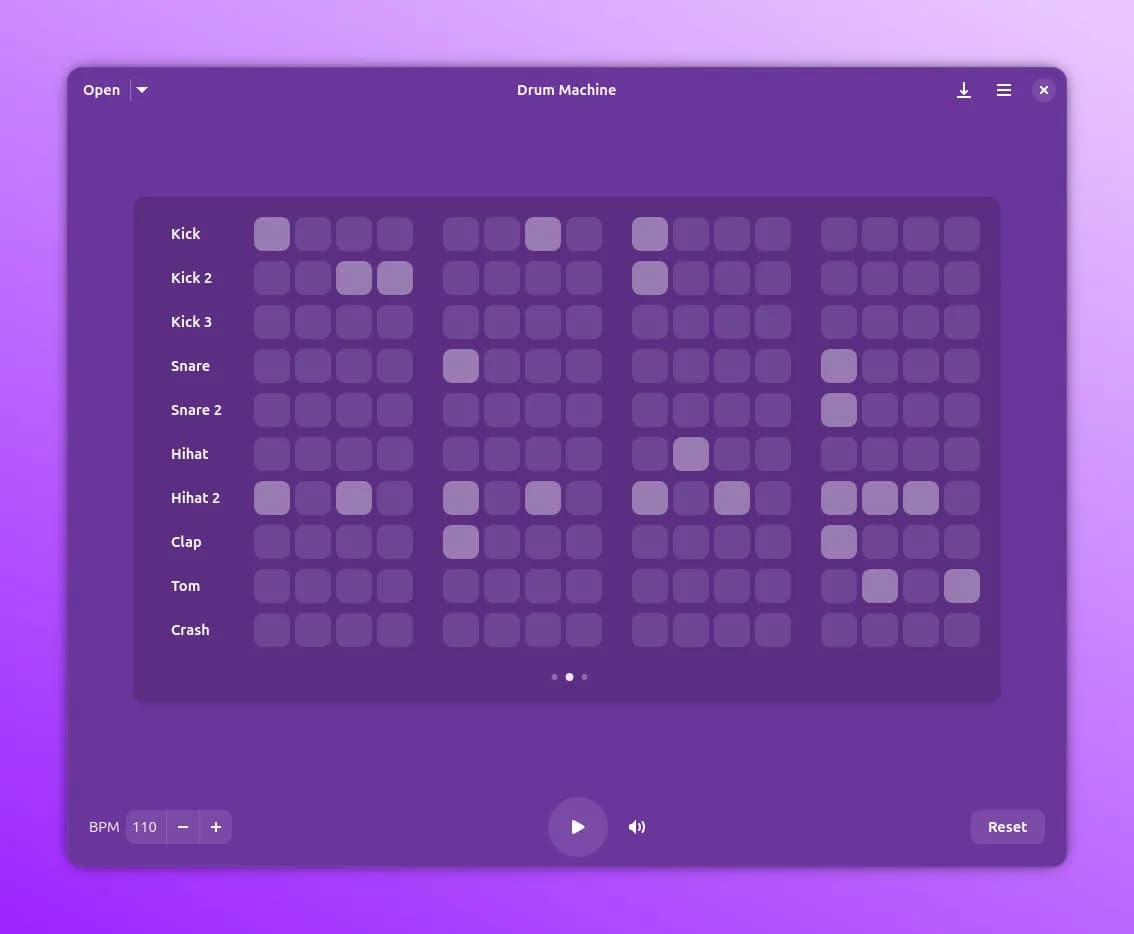This screenshot has height=934, width=1134.
Task: Switch to the third page indicator dot
Action: pyautogui.click(x=585, y=677)
